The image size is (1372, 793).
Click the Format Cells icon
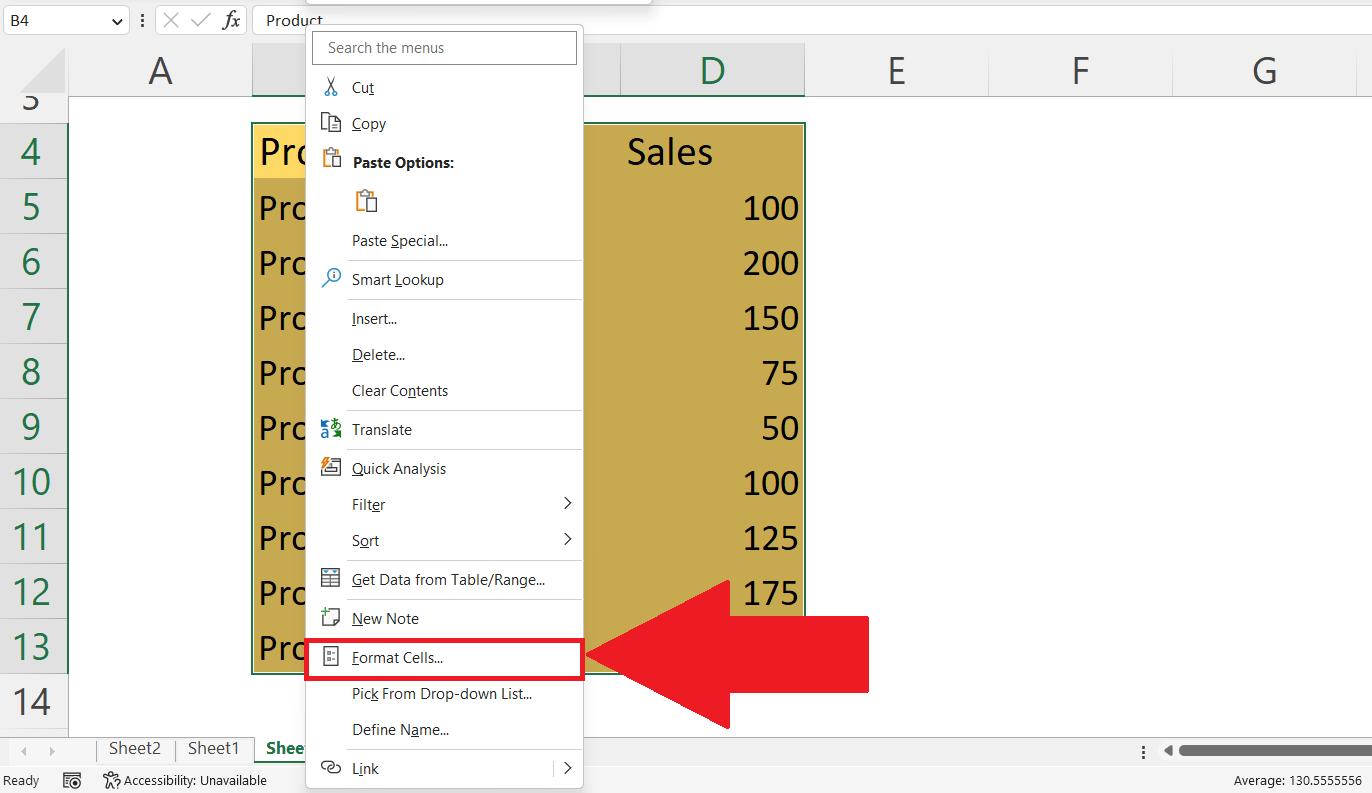(331, 656)
